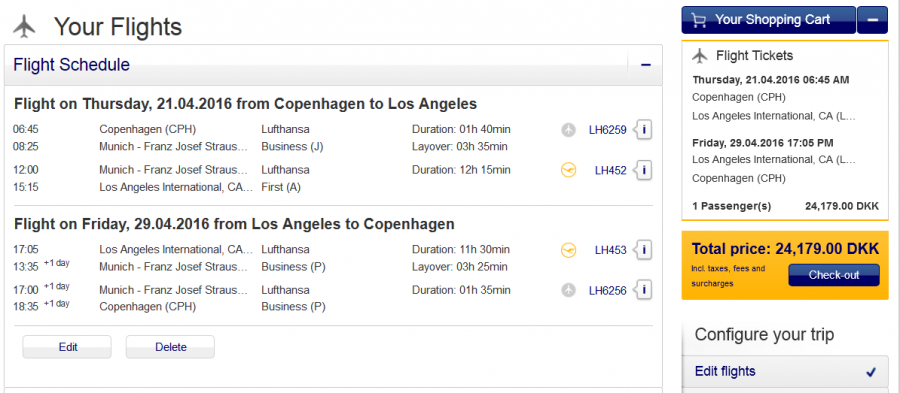The height and width of the screenshot is (393, 900).
Task: Click the airplane icon next to Your Flights
Action: [x=24, y=26]
